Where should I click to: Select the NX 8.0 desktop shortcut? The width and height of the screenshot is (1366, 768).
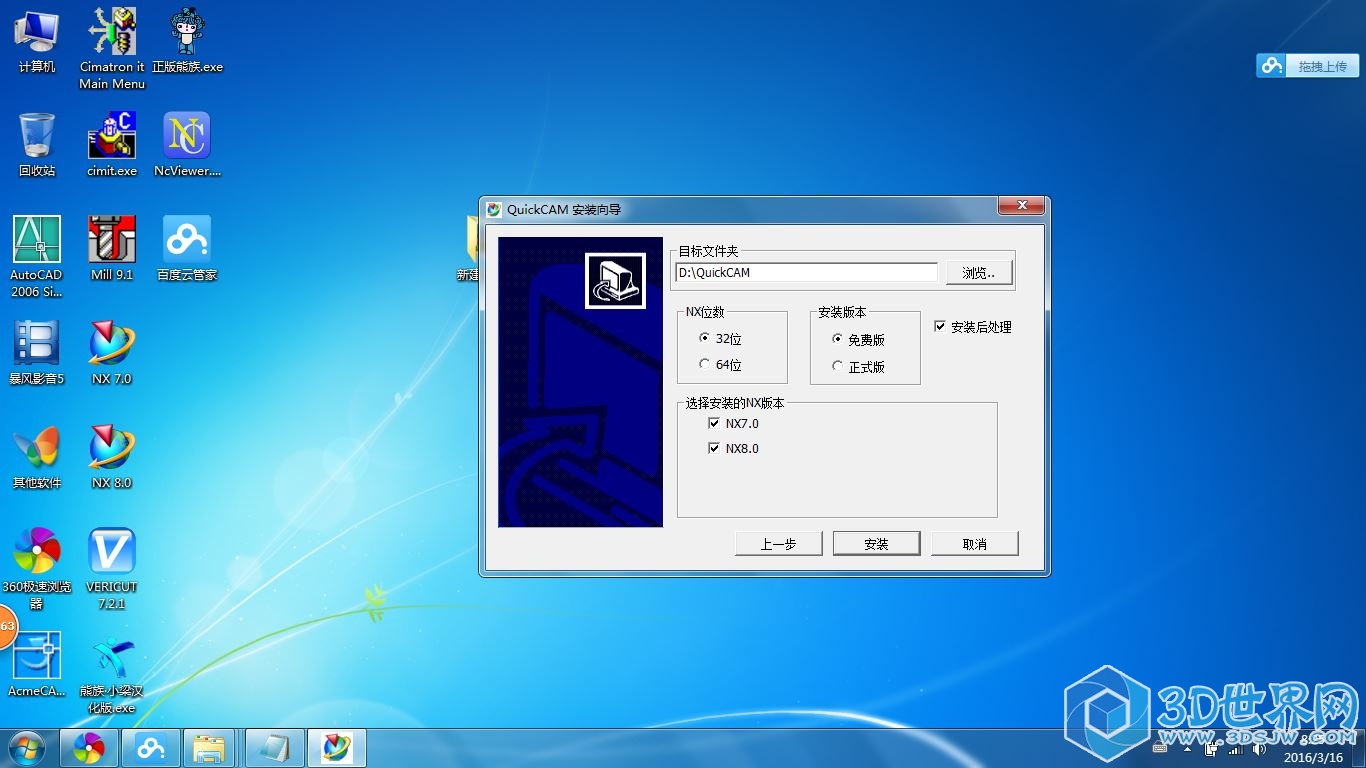point(112,456)
